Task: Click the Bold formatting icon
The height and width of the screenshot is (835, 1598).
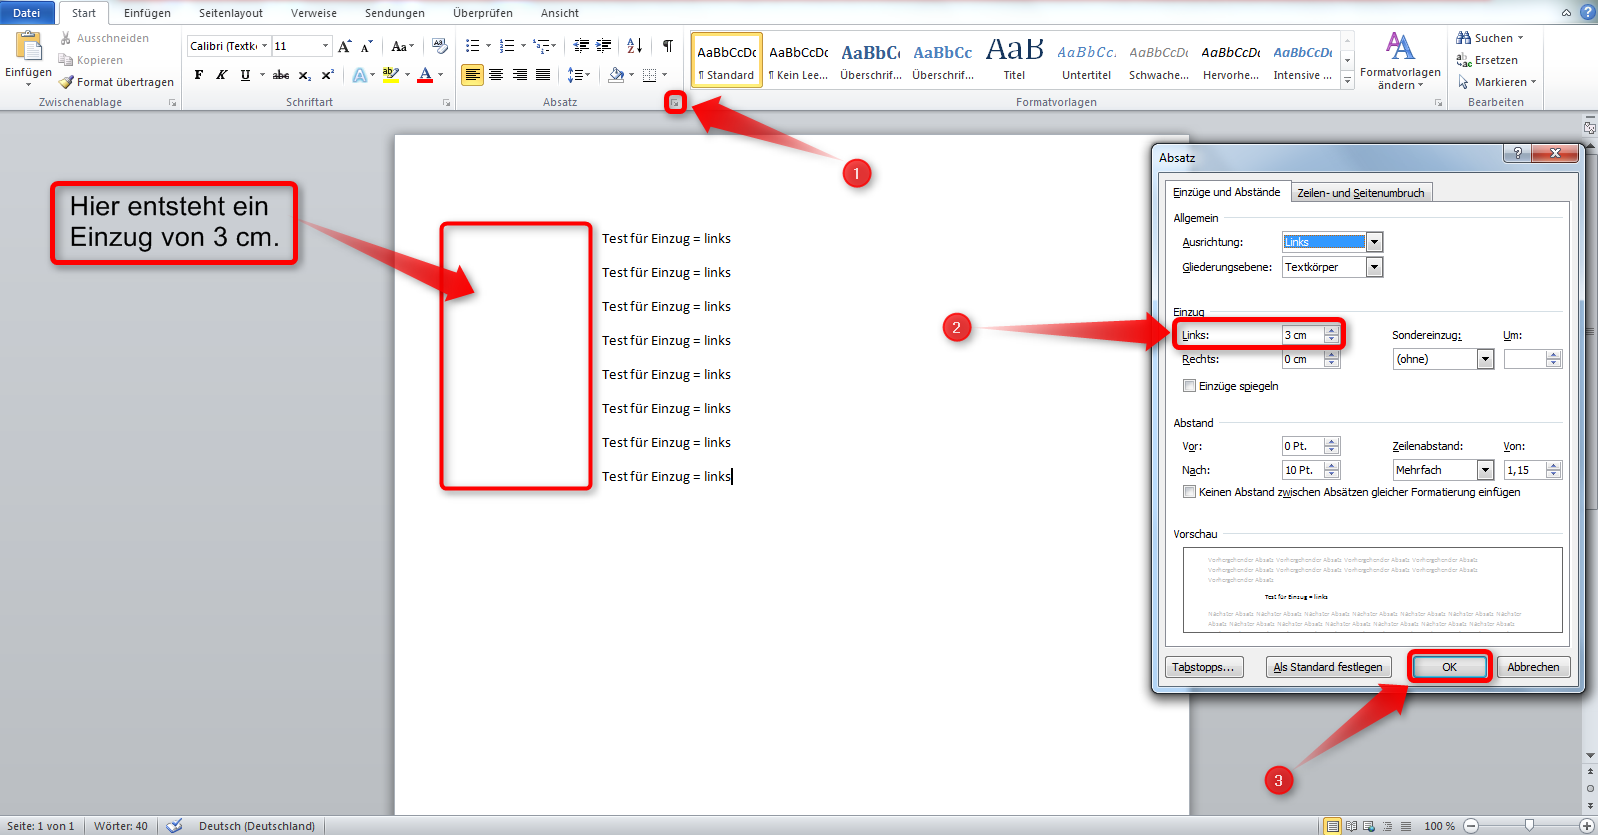Action: [199, 75]
